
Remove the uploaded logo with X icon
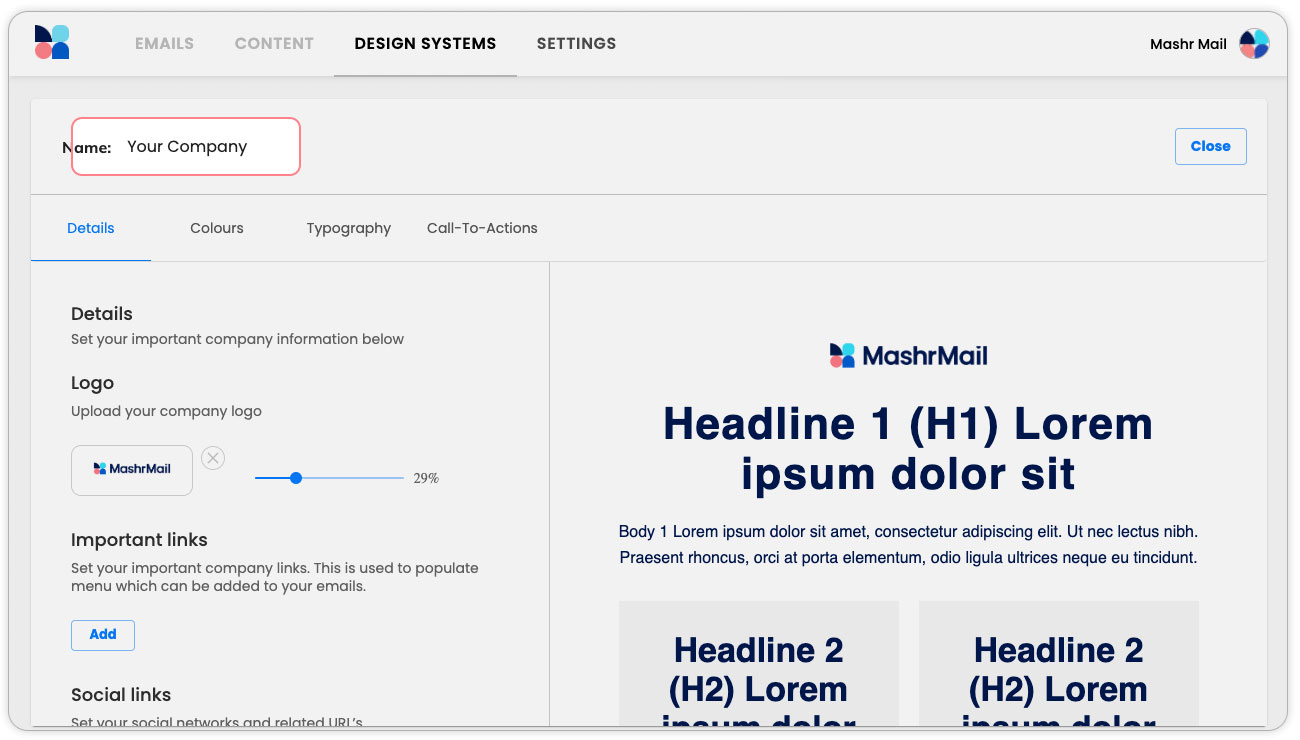click(213, 458)
